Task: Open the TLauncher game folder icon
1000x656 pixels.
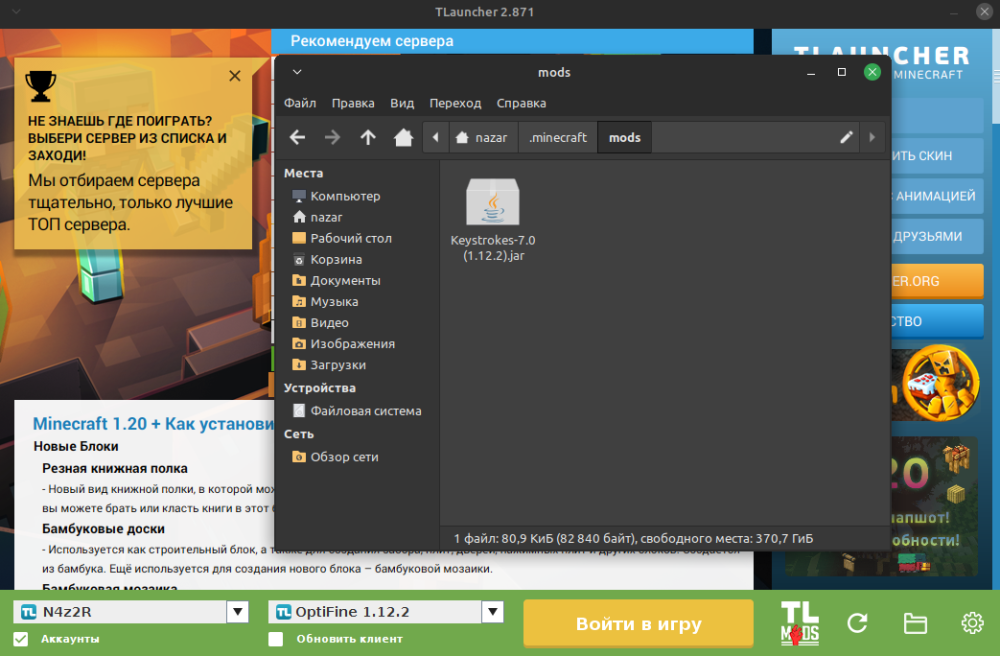Action: coord(915,623)
